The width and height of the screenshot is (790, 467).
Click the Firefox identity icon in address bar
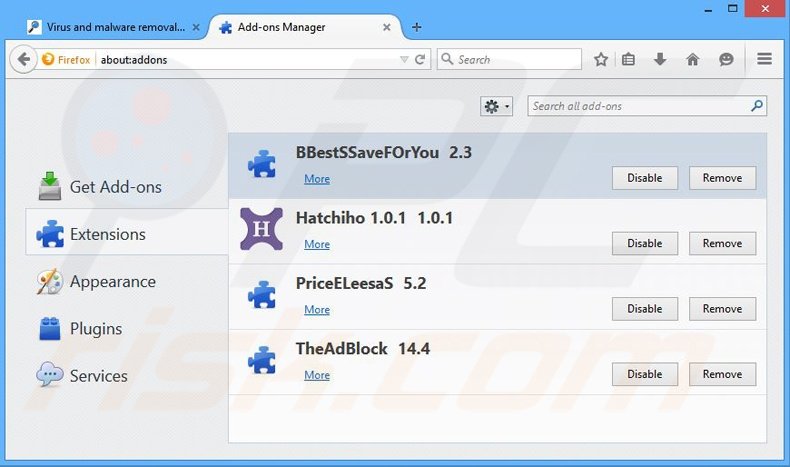pyautogui.click(x=48, y=59)
